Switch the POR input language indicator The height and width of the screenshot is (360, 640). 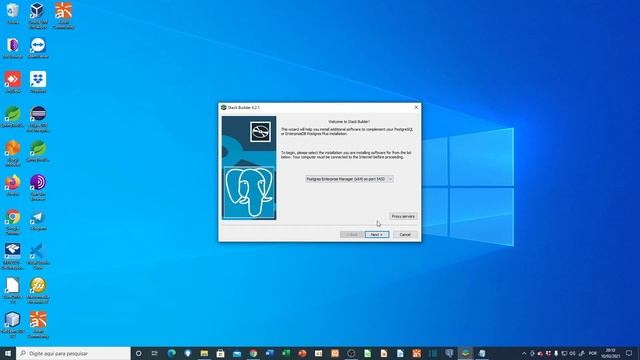(593, 353)
